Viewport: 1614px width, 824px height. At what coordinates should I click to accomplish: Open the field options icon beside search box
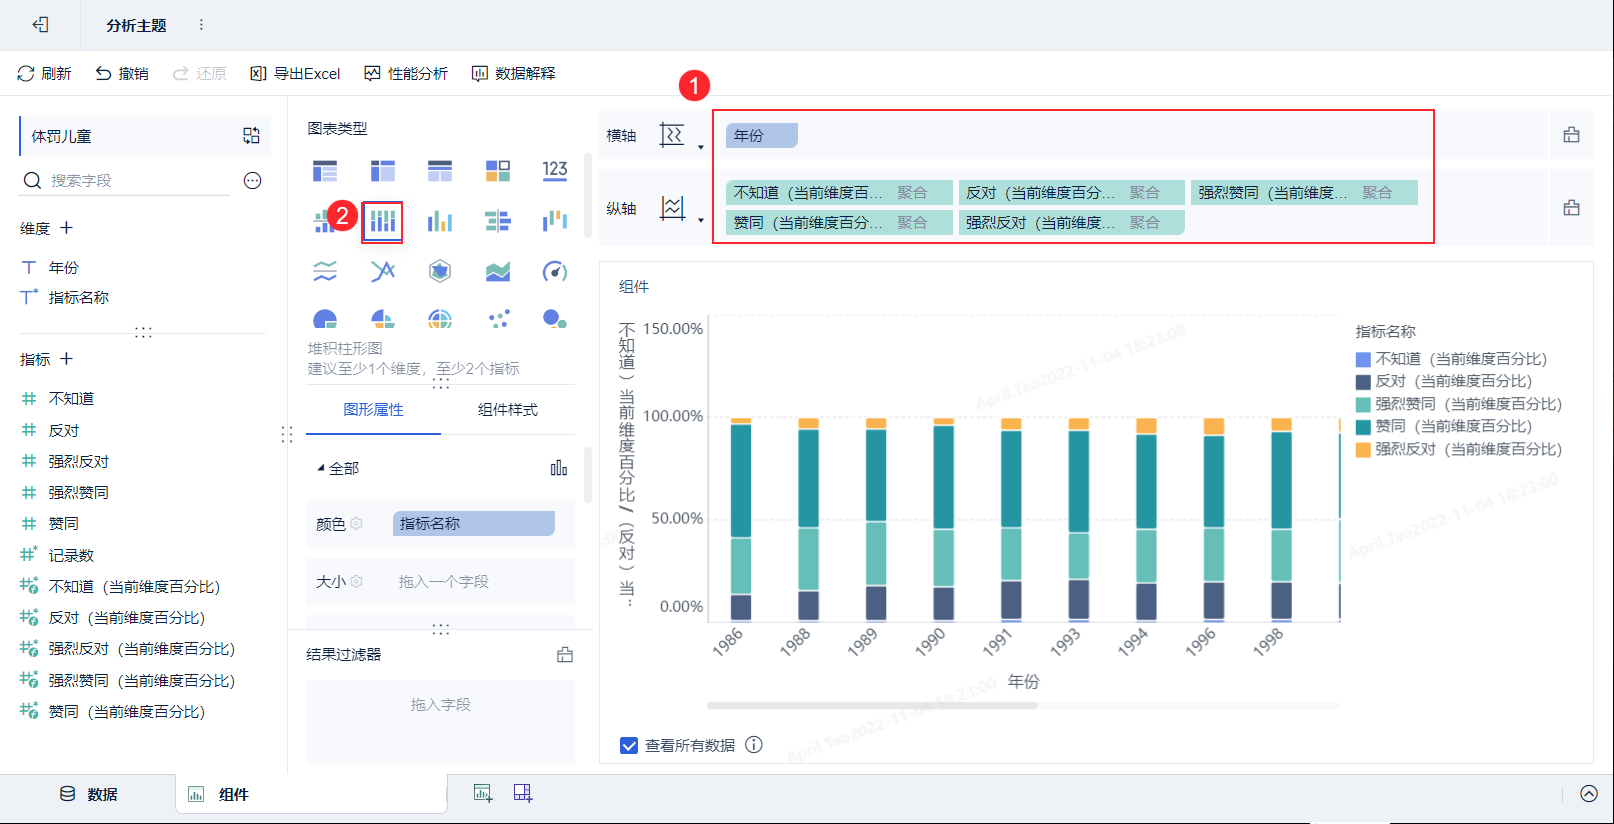(253, 180)
